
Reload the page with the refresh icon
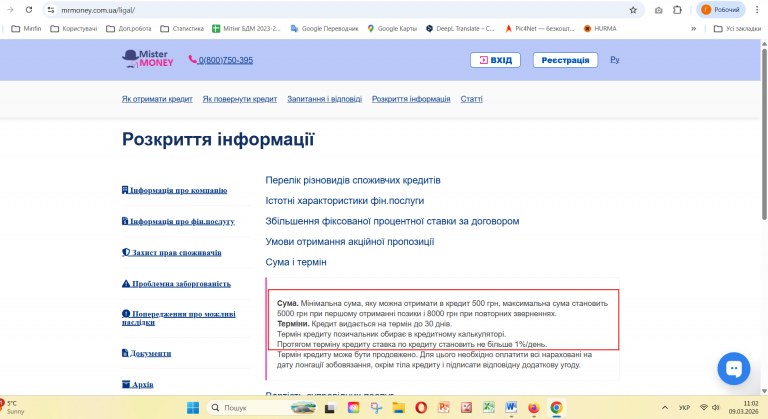click(29, 10)
